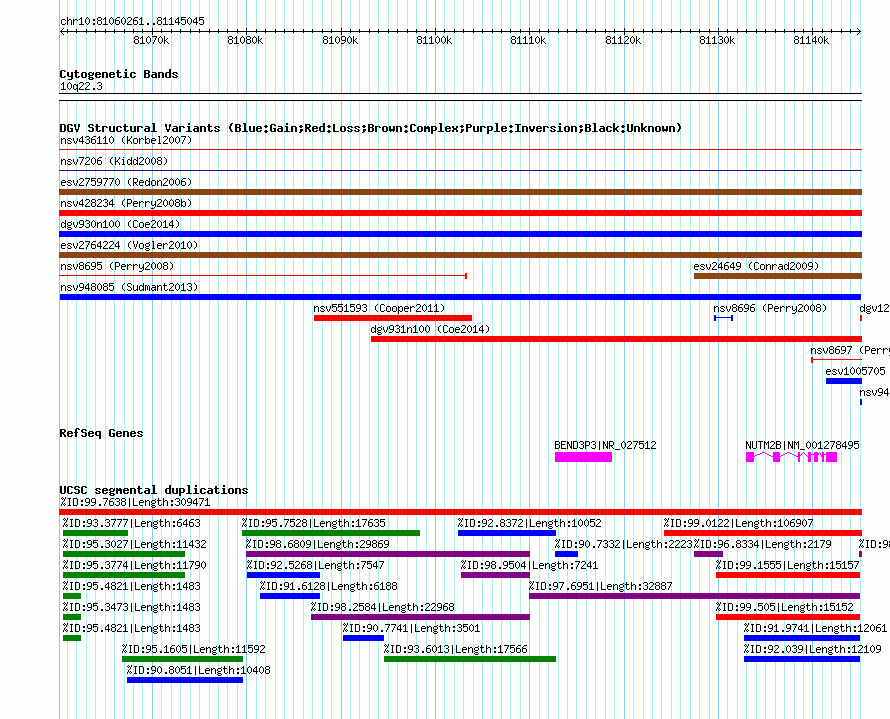The image size is (890, 719).
Task: Click duplication %ID:93.6013|Length:17566 green bar
Action: 470,659
